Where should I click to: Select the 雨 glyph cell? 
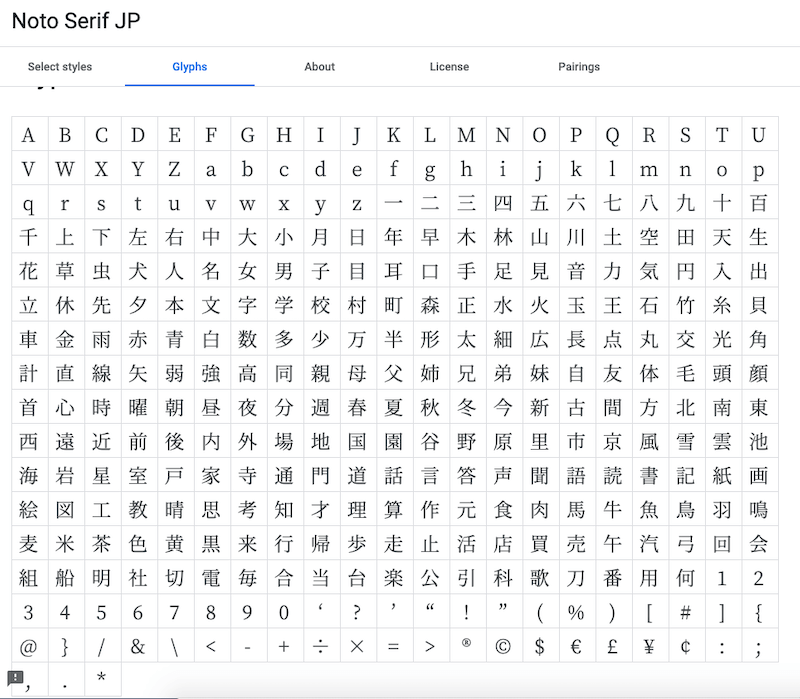click(103, 338)
